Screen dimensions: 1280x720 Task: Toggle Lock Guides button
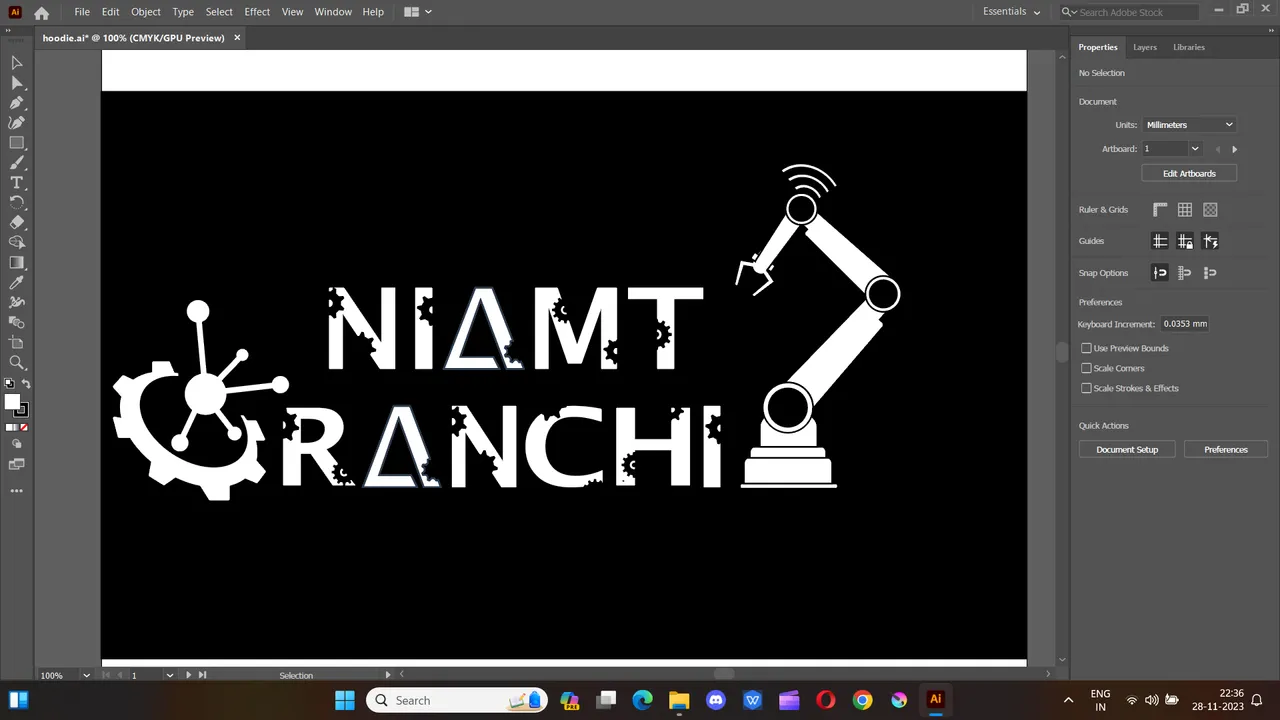(x=1185, y=241)
